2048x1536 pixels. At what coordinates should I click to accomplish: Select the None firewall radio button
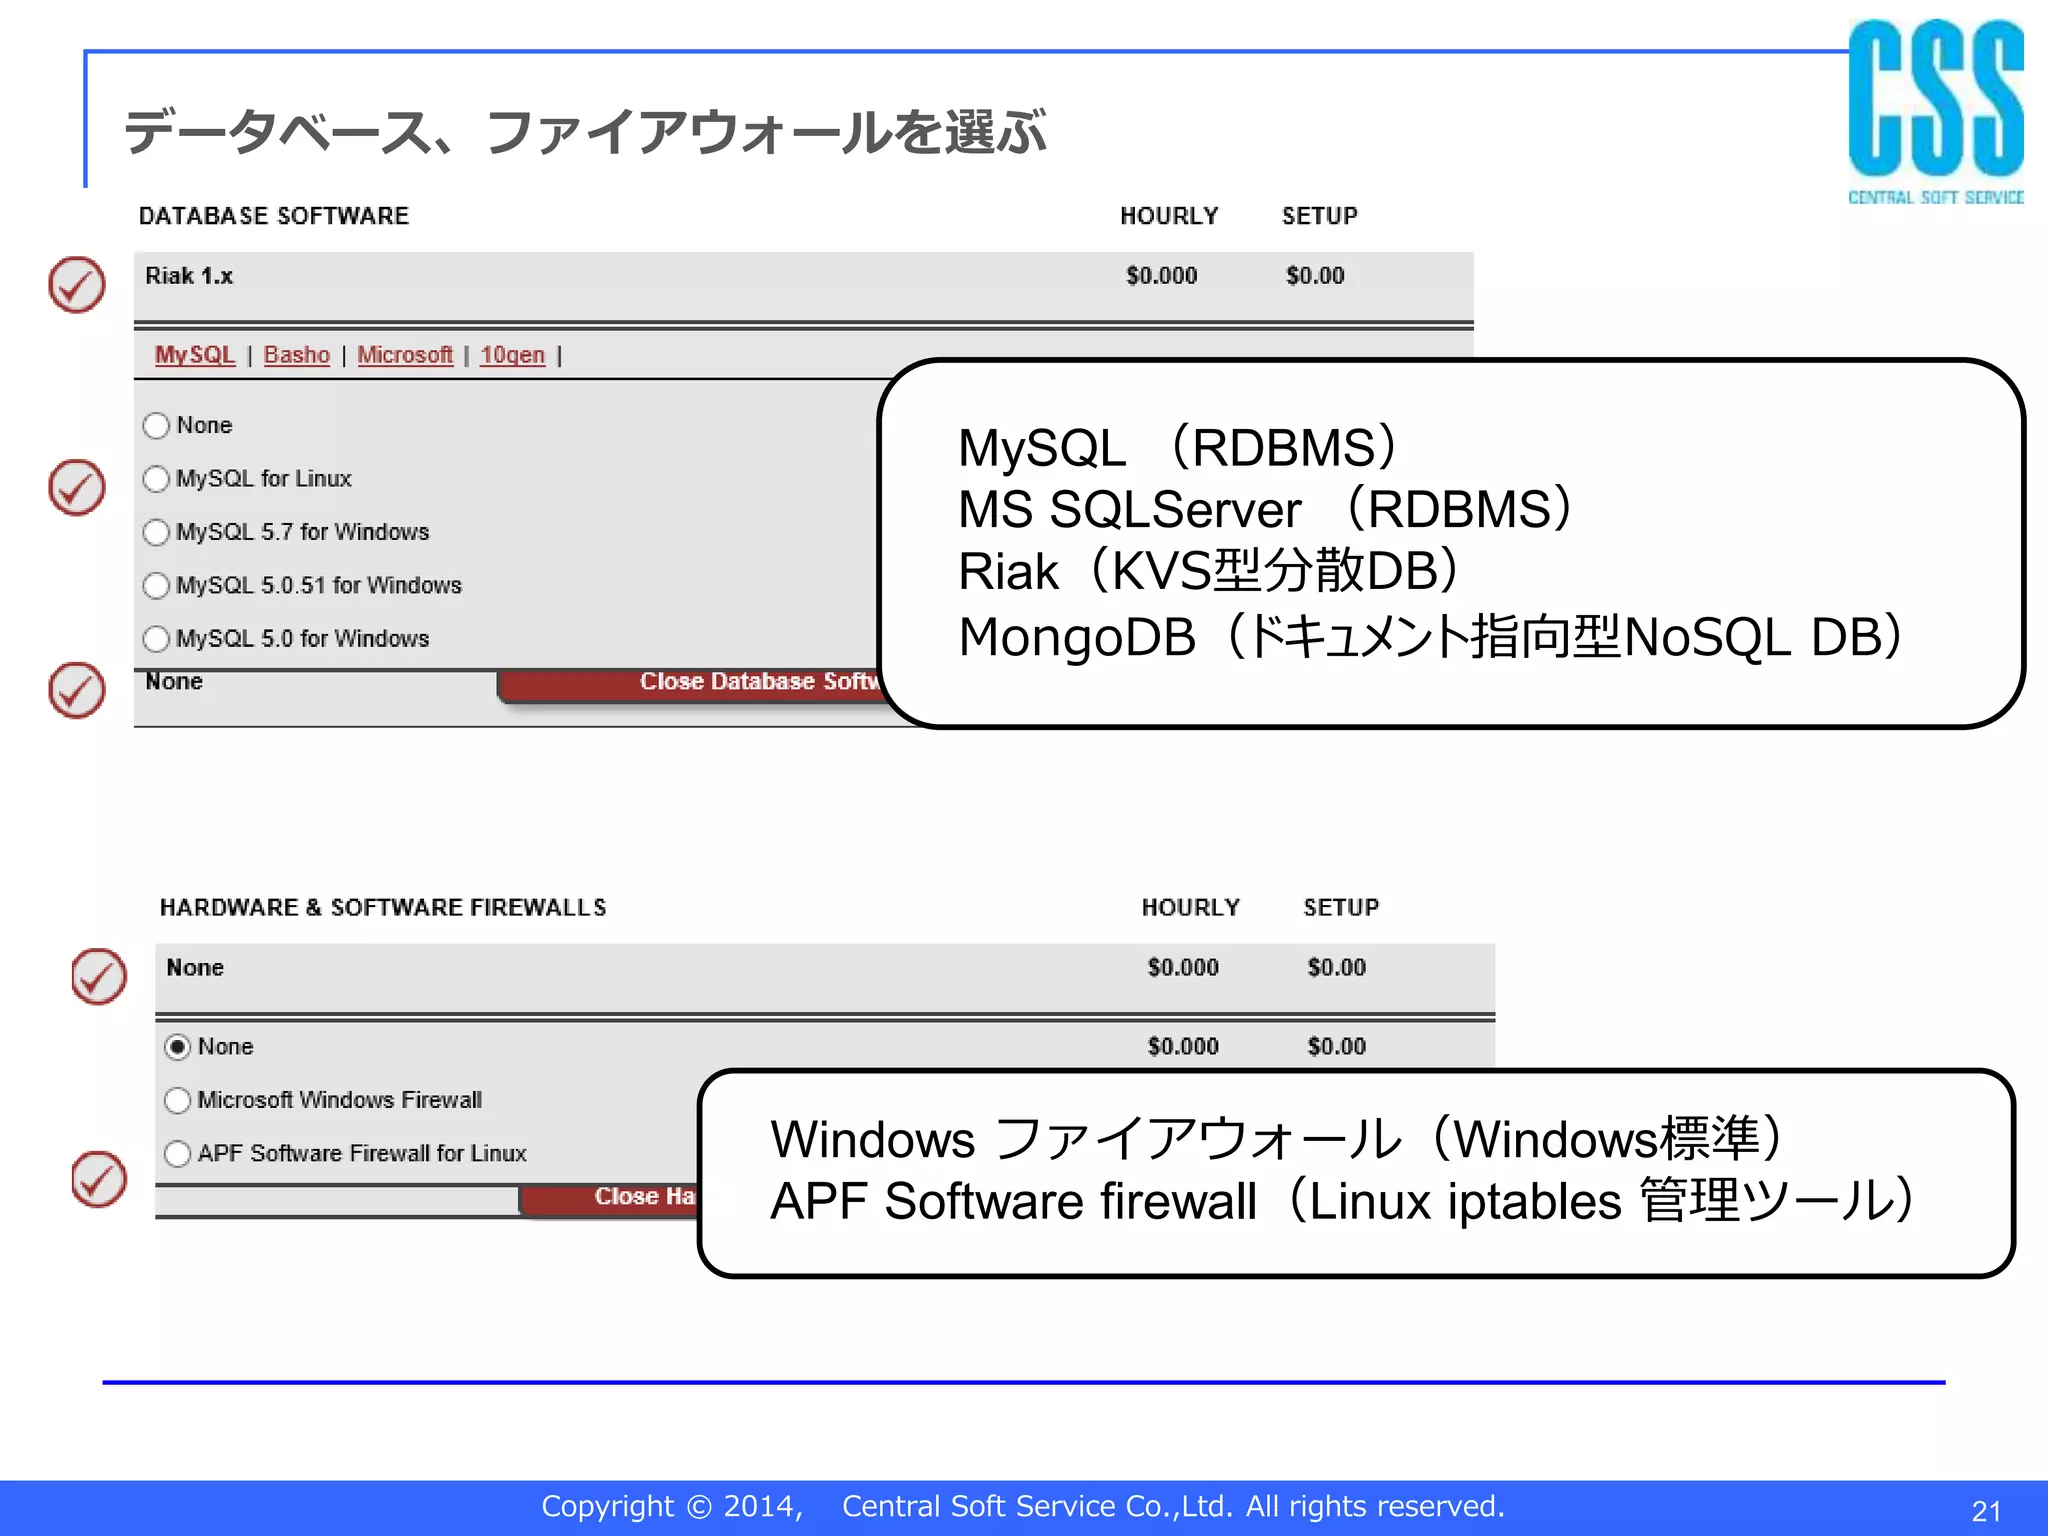[178, 1047]
